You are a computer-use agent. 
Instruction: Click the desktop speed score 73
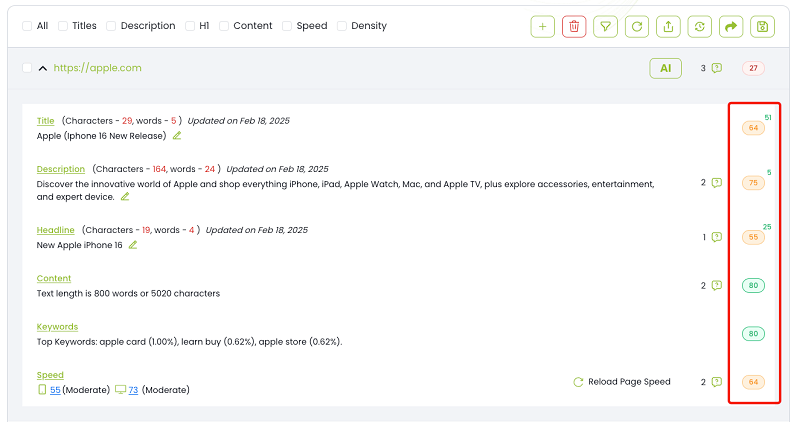pyautogui.click(x=133, y=390)
